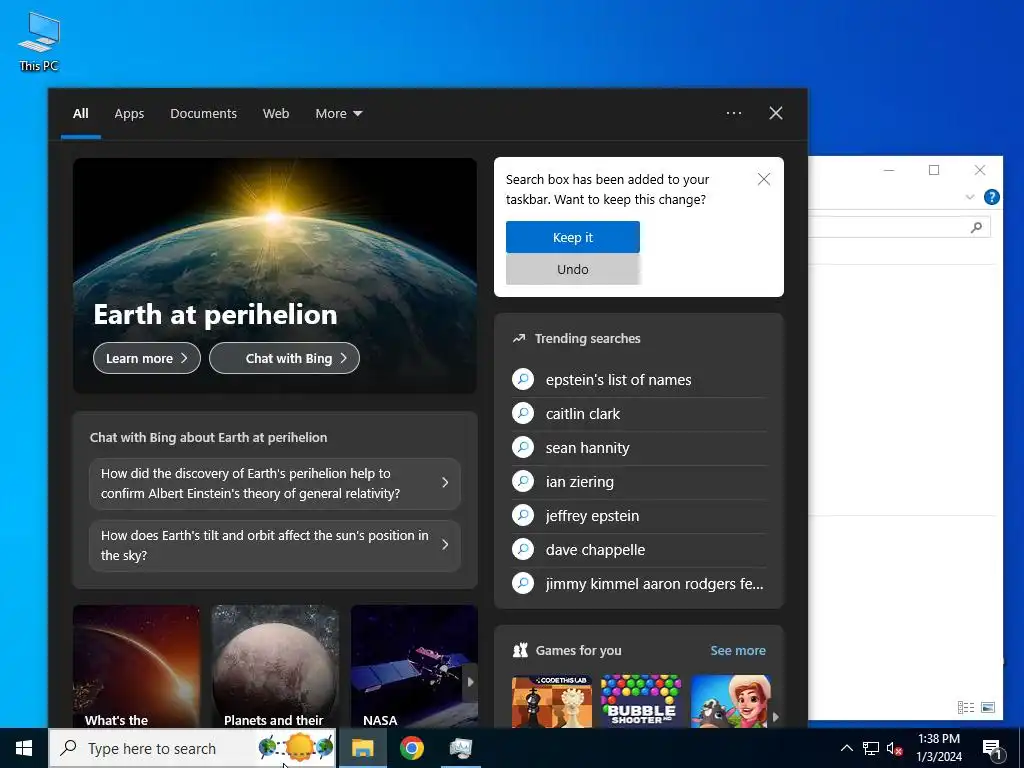This screenshot has width=1024, height=768.
Task: Open the What's the card thumbnail
Action: tap(136, 666)
